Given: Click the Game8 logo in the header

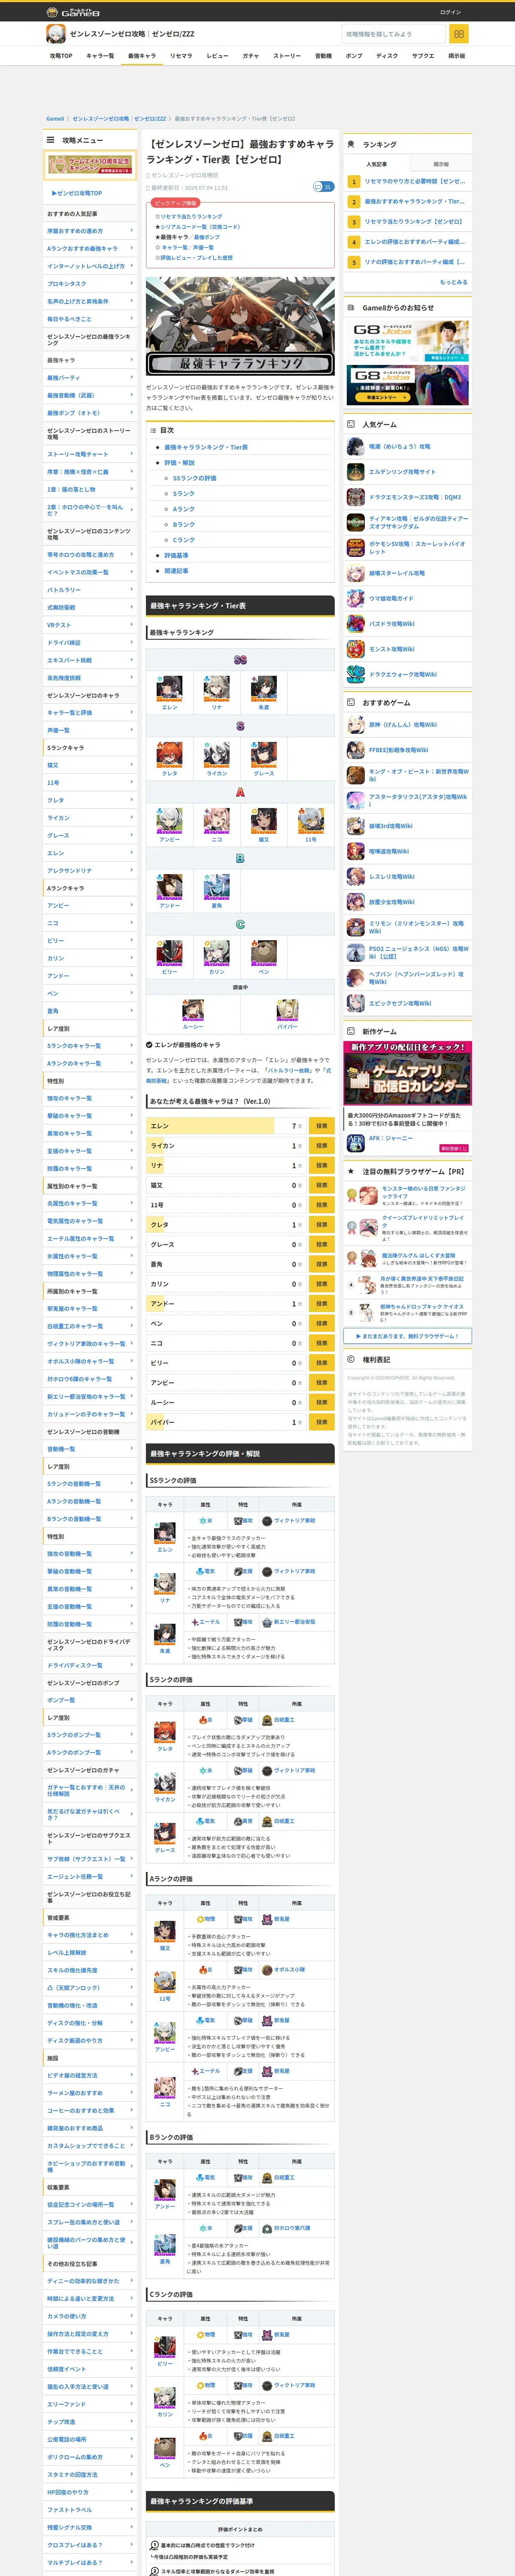Looking at the screenshot, I should tap(73, 12).
